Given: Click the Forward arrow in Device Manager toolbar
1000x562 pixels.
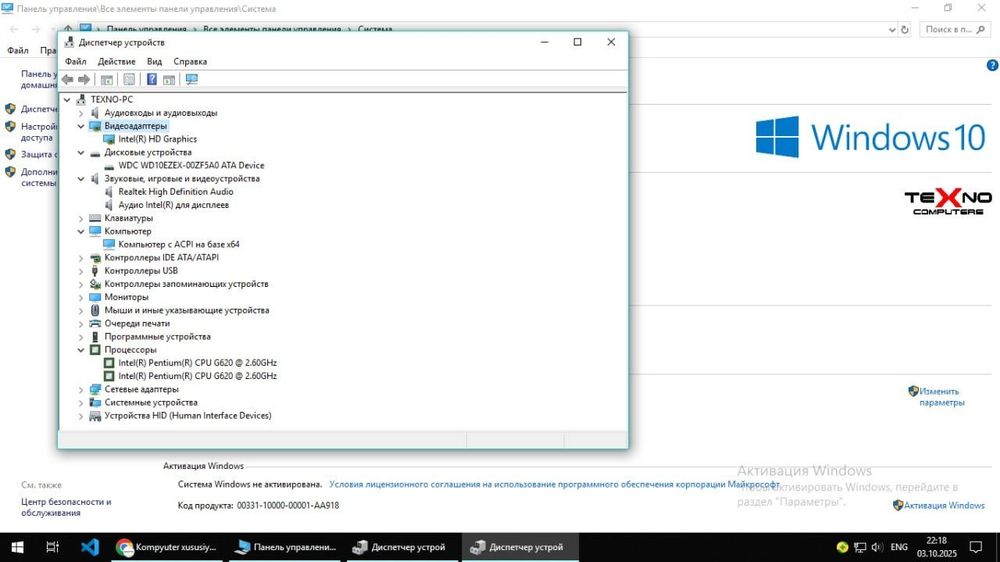Looking at the screenshot, I should coord(84,79).
